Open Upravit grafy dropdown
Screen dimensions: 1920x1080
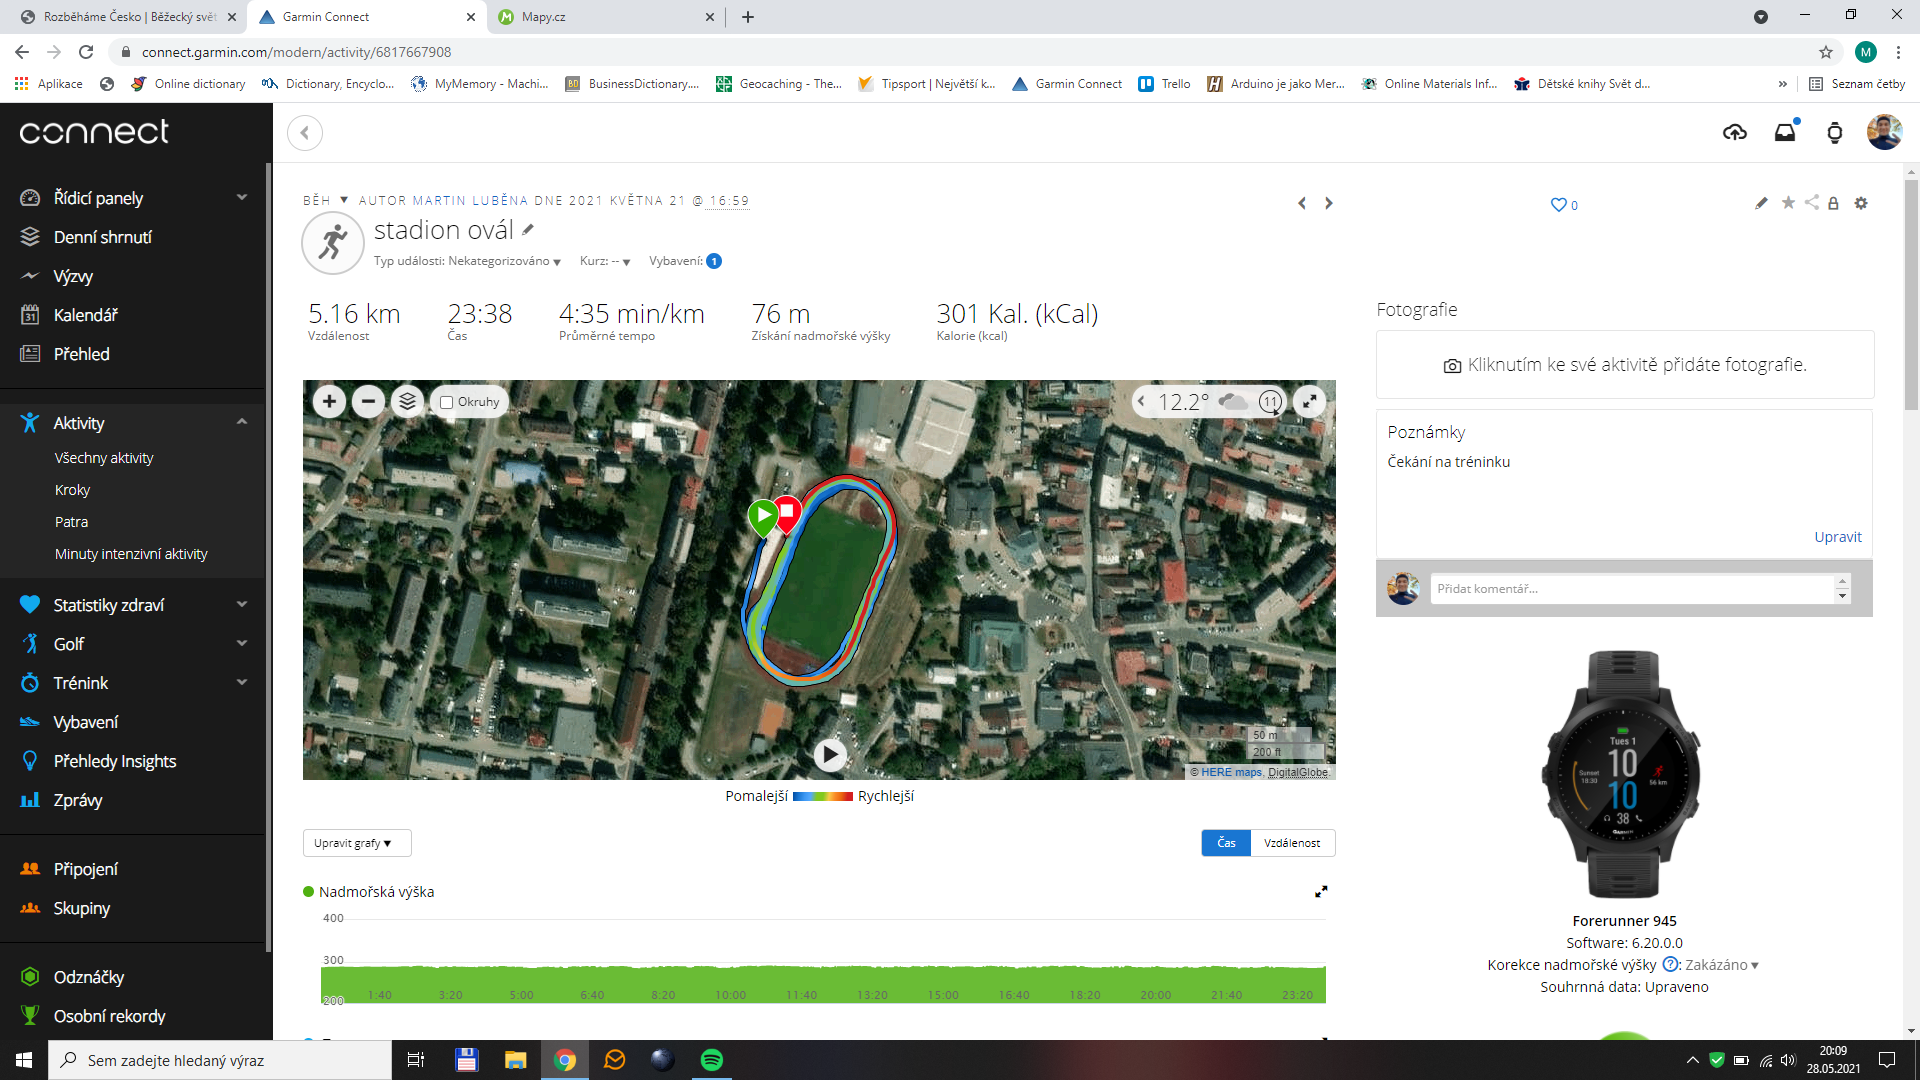(x=357, y=843)
